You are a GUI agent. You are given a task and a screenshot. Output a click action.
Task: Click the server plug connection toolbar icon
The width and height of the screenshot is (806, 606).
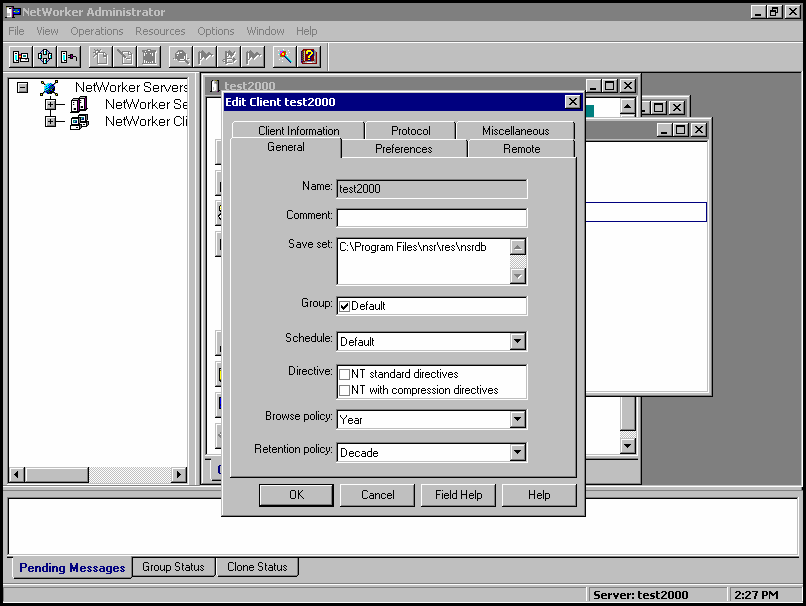click(x=69, y=57)
